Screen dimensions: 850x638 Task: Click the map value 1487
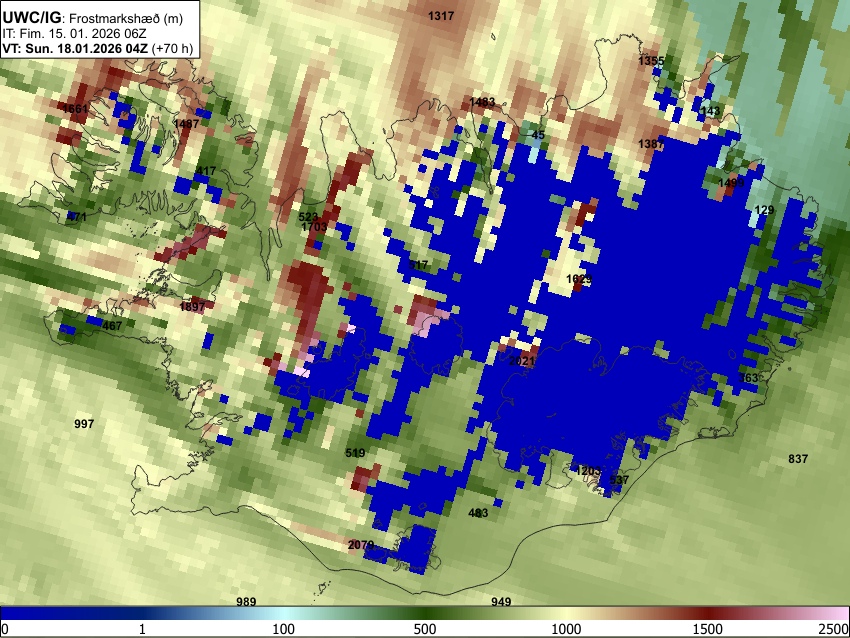[186, 124]
